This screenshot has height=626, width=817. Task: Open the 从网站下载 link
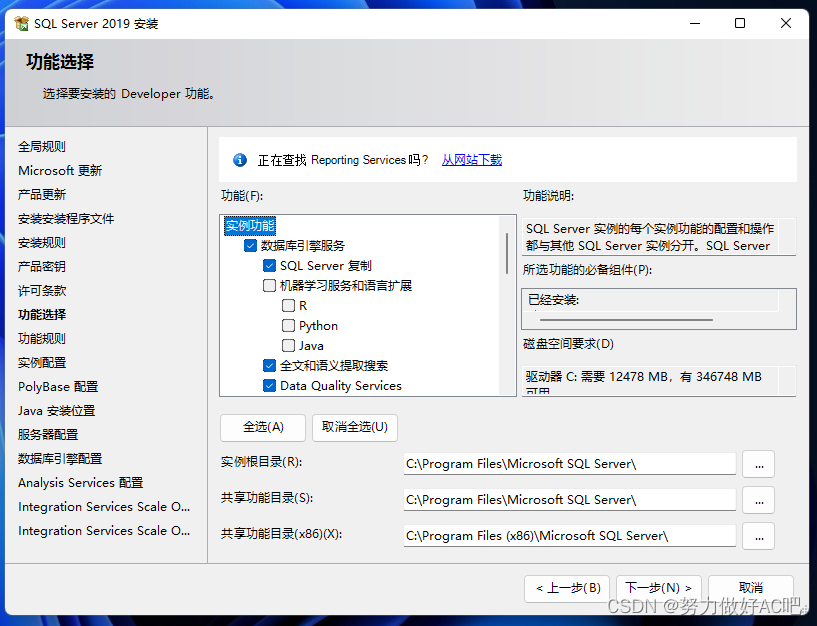click(x=472, y=160)
